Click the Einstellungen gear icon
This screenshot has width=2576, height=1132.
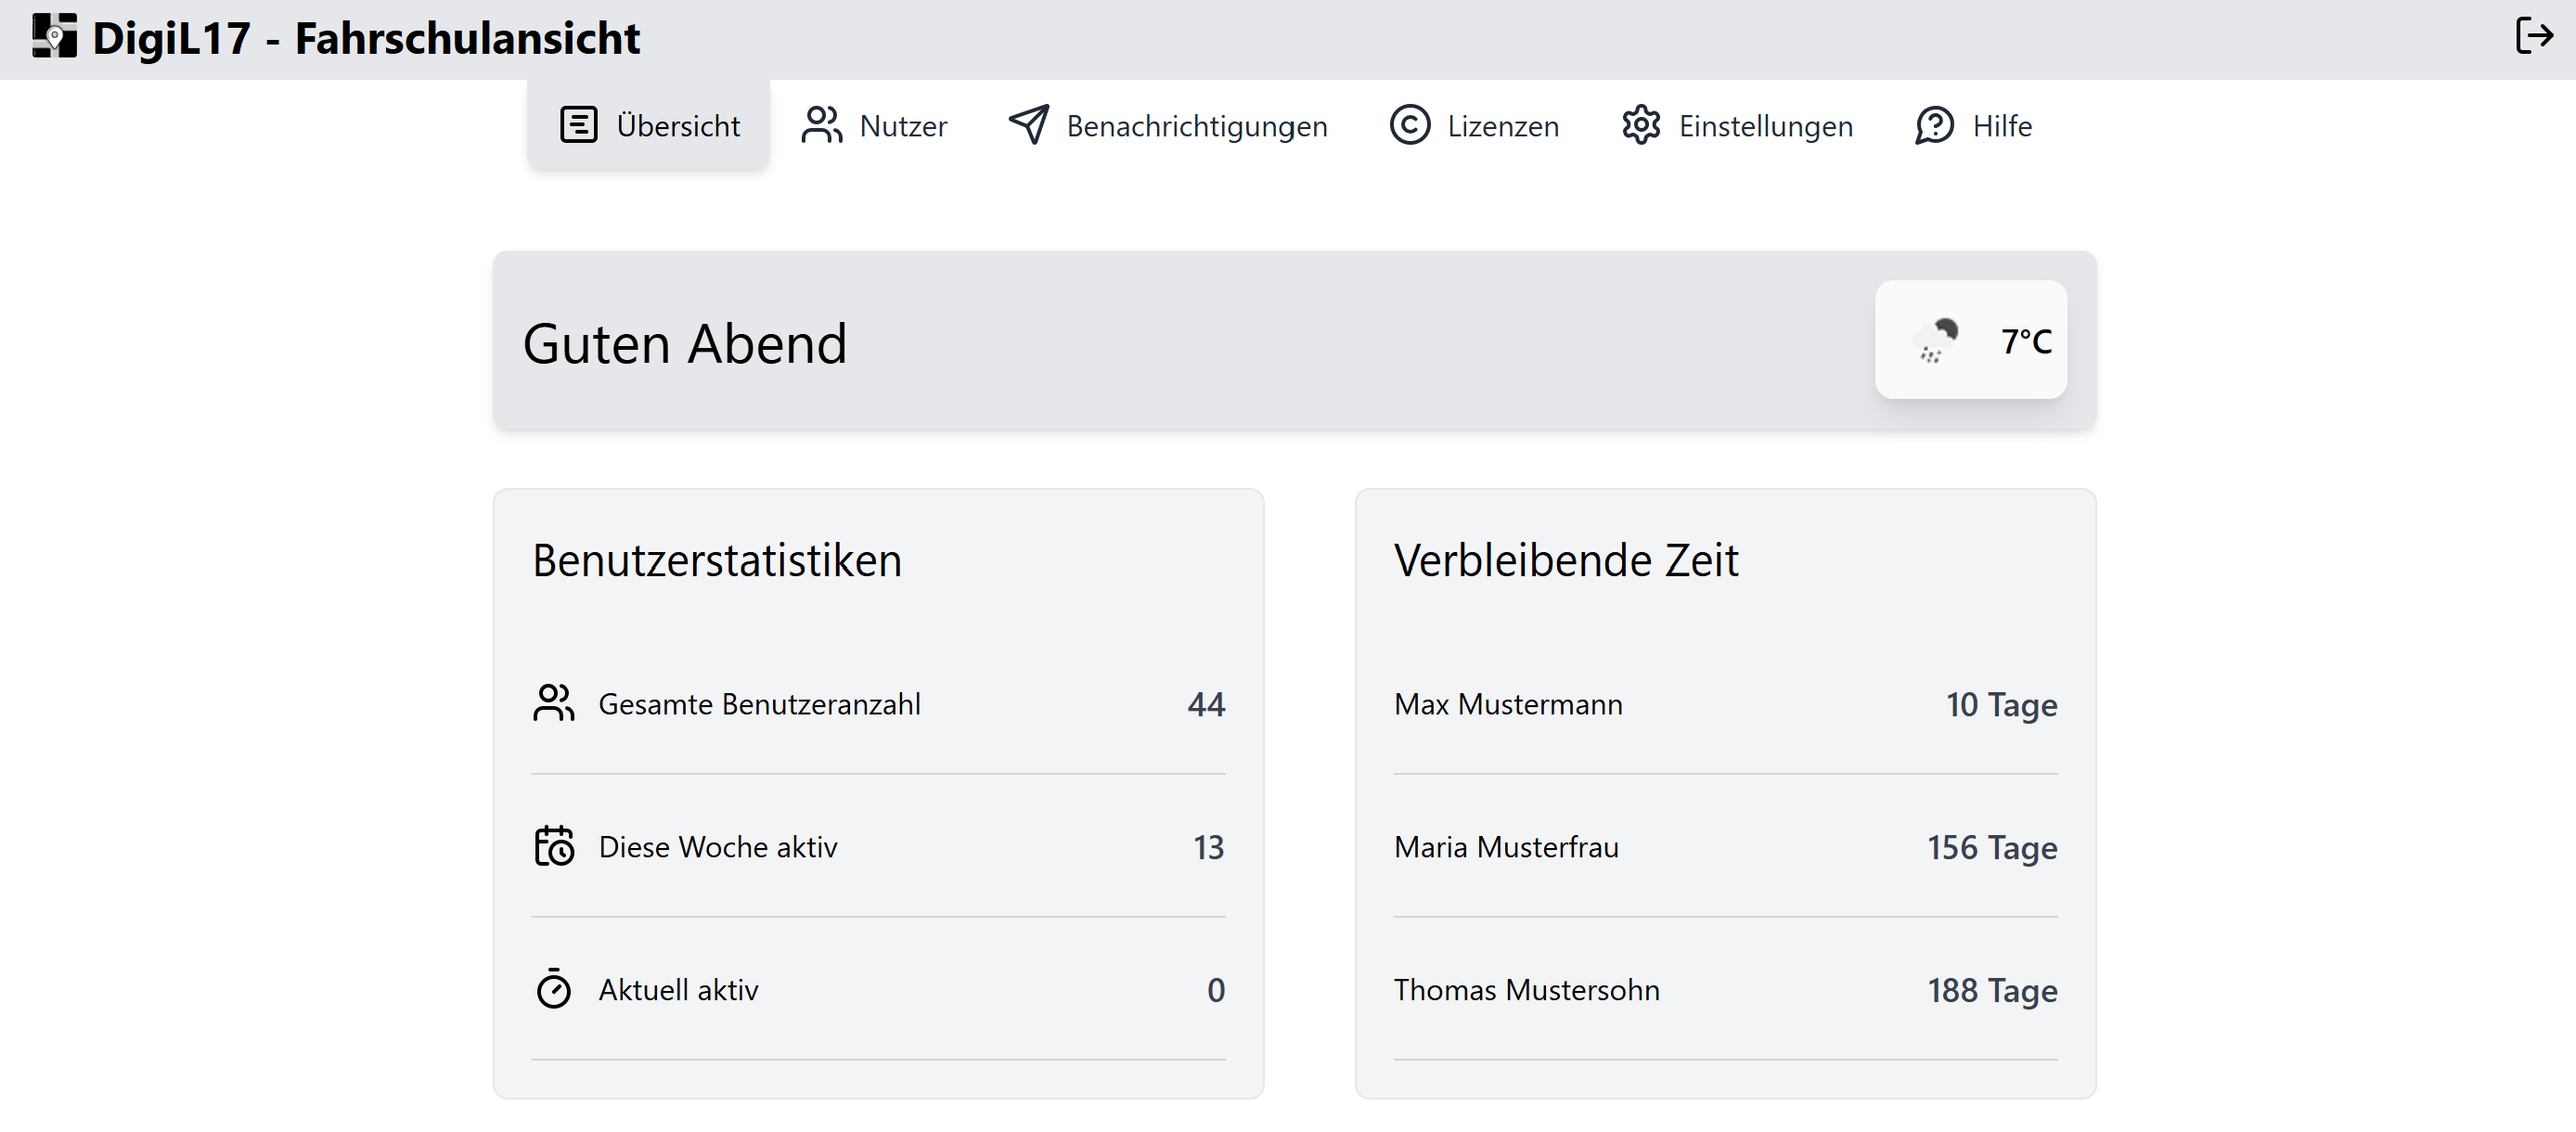click(x=1640, y=126)
